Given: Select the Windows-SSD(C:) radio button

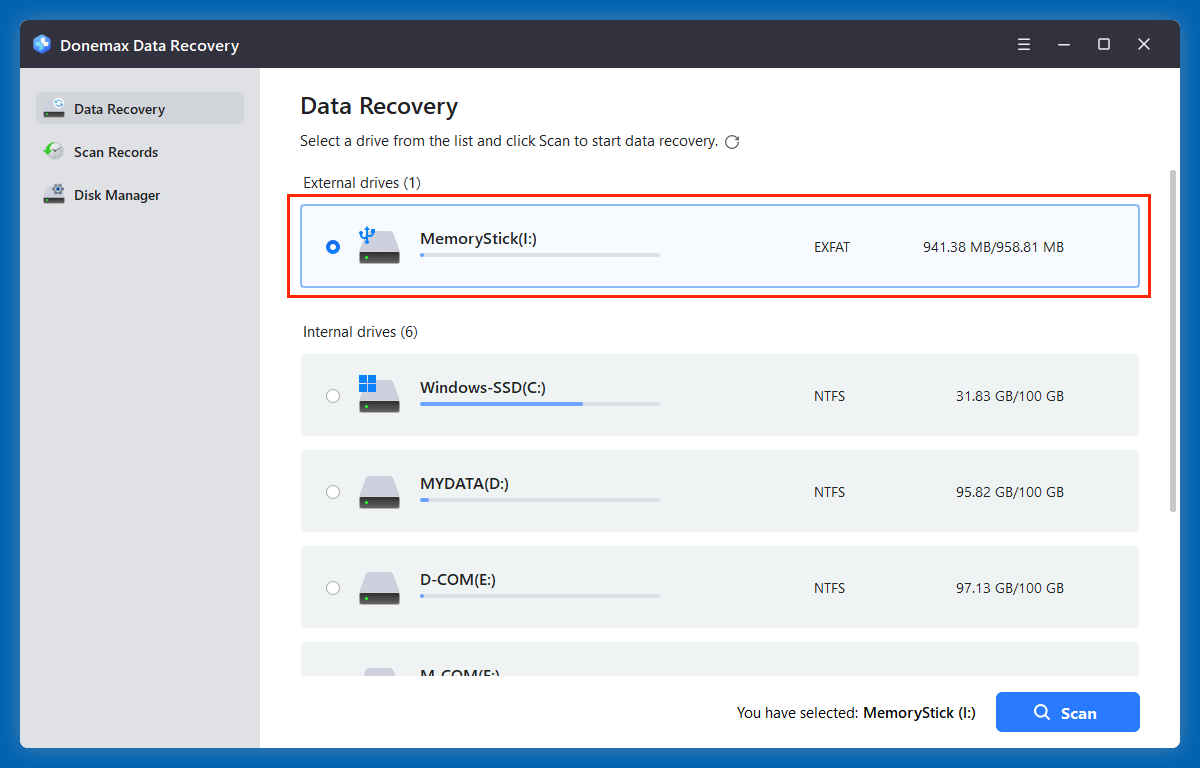Looking at the screenshot, I should 333,395.
